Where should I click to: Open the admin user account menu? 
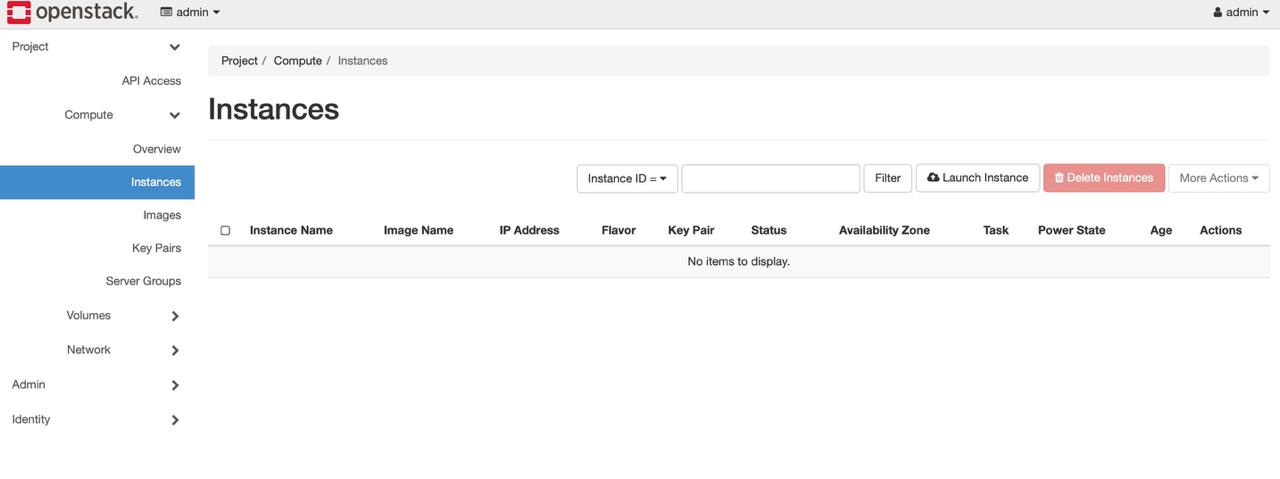tap(1240, 13)
